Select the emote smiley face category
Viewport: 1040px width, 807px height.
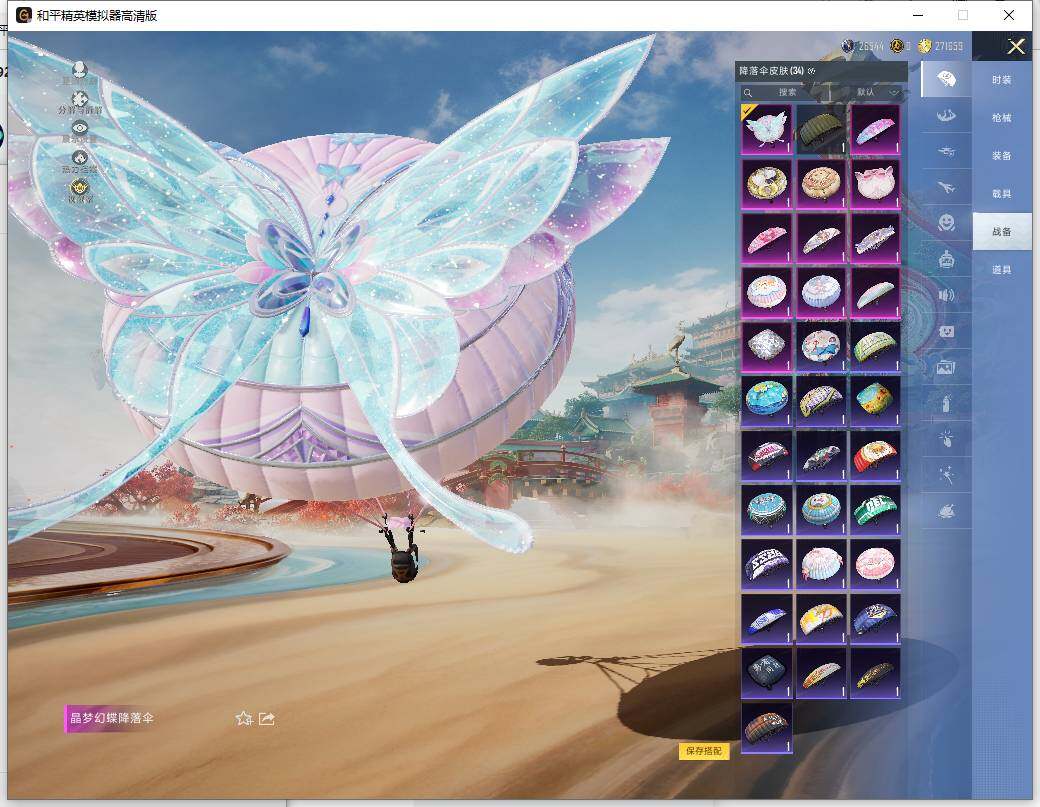[945, 223]
